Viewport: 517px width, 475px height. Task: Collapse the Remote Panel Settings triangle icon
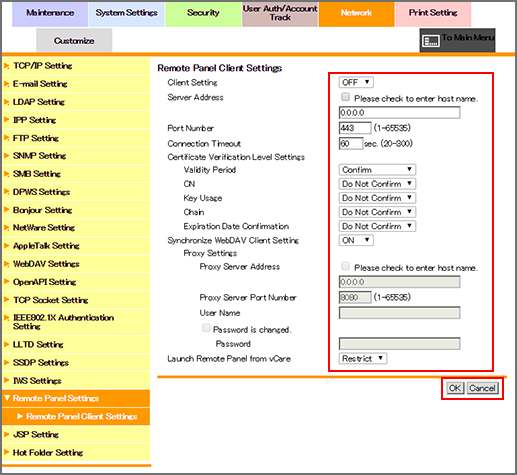click(x=7, y=398)
